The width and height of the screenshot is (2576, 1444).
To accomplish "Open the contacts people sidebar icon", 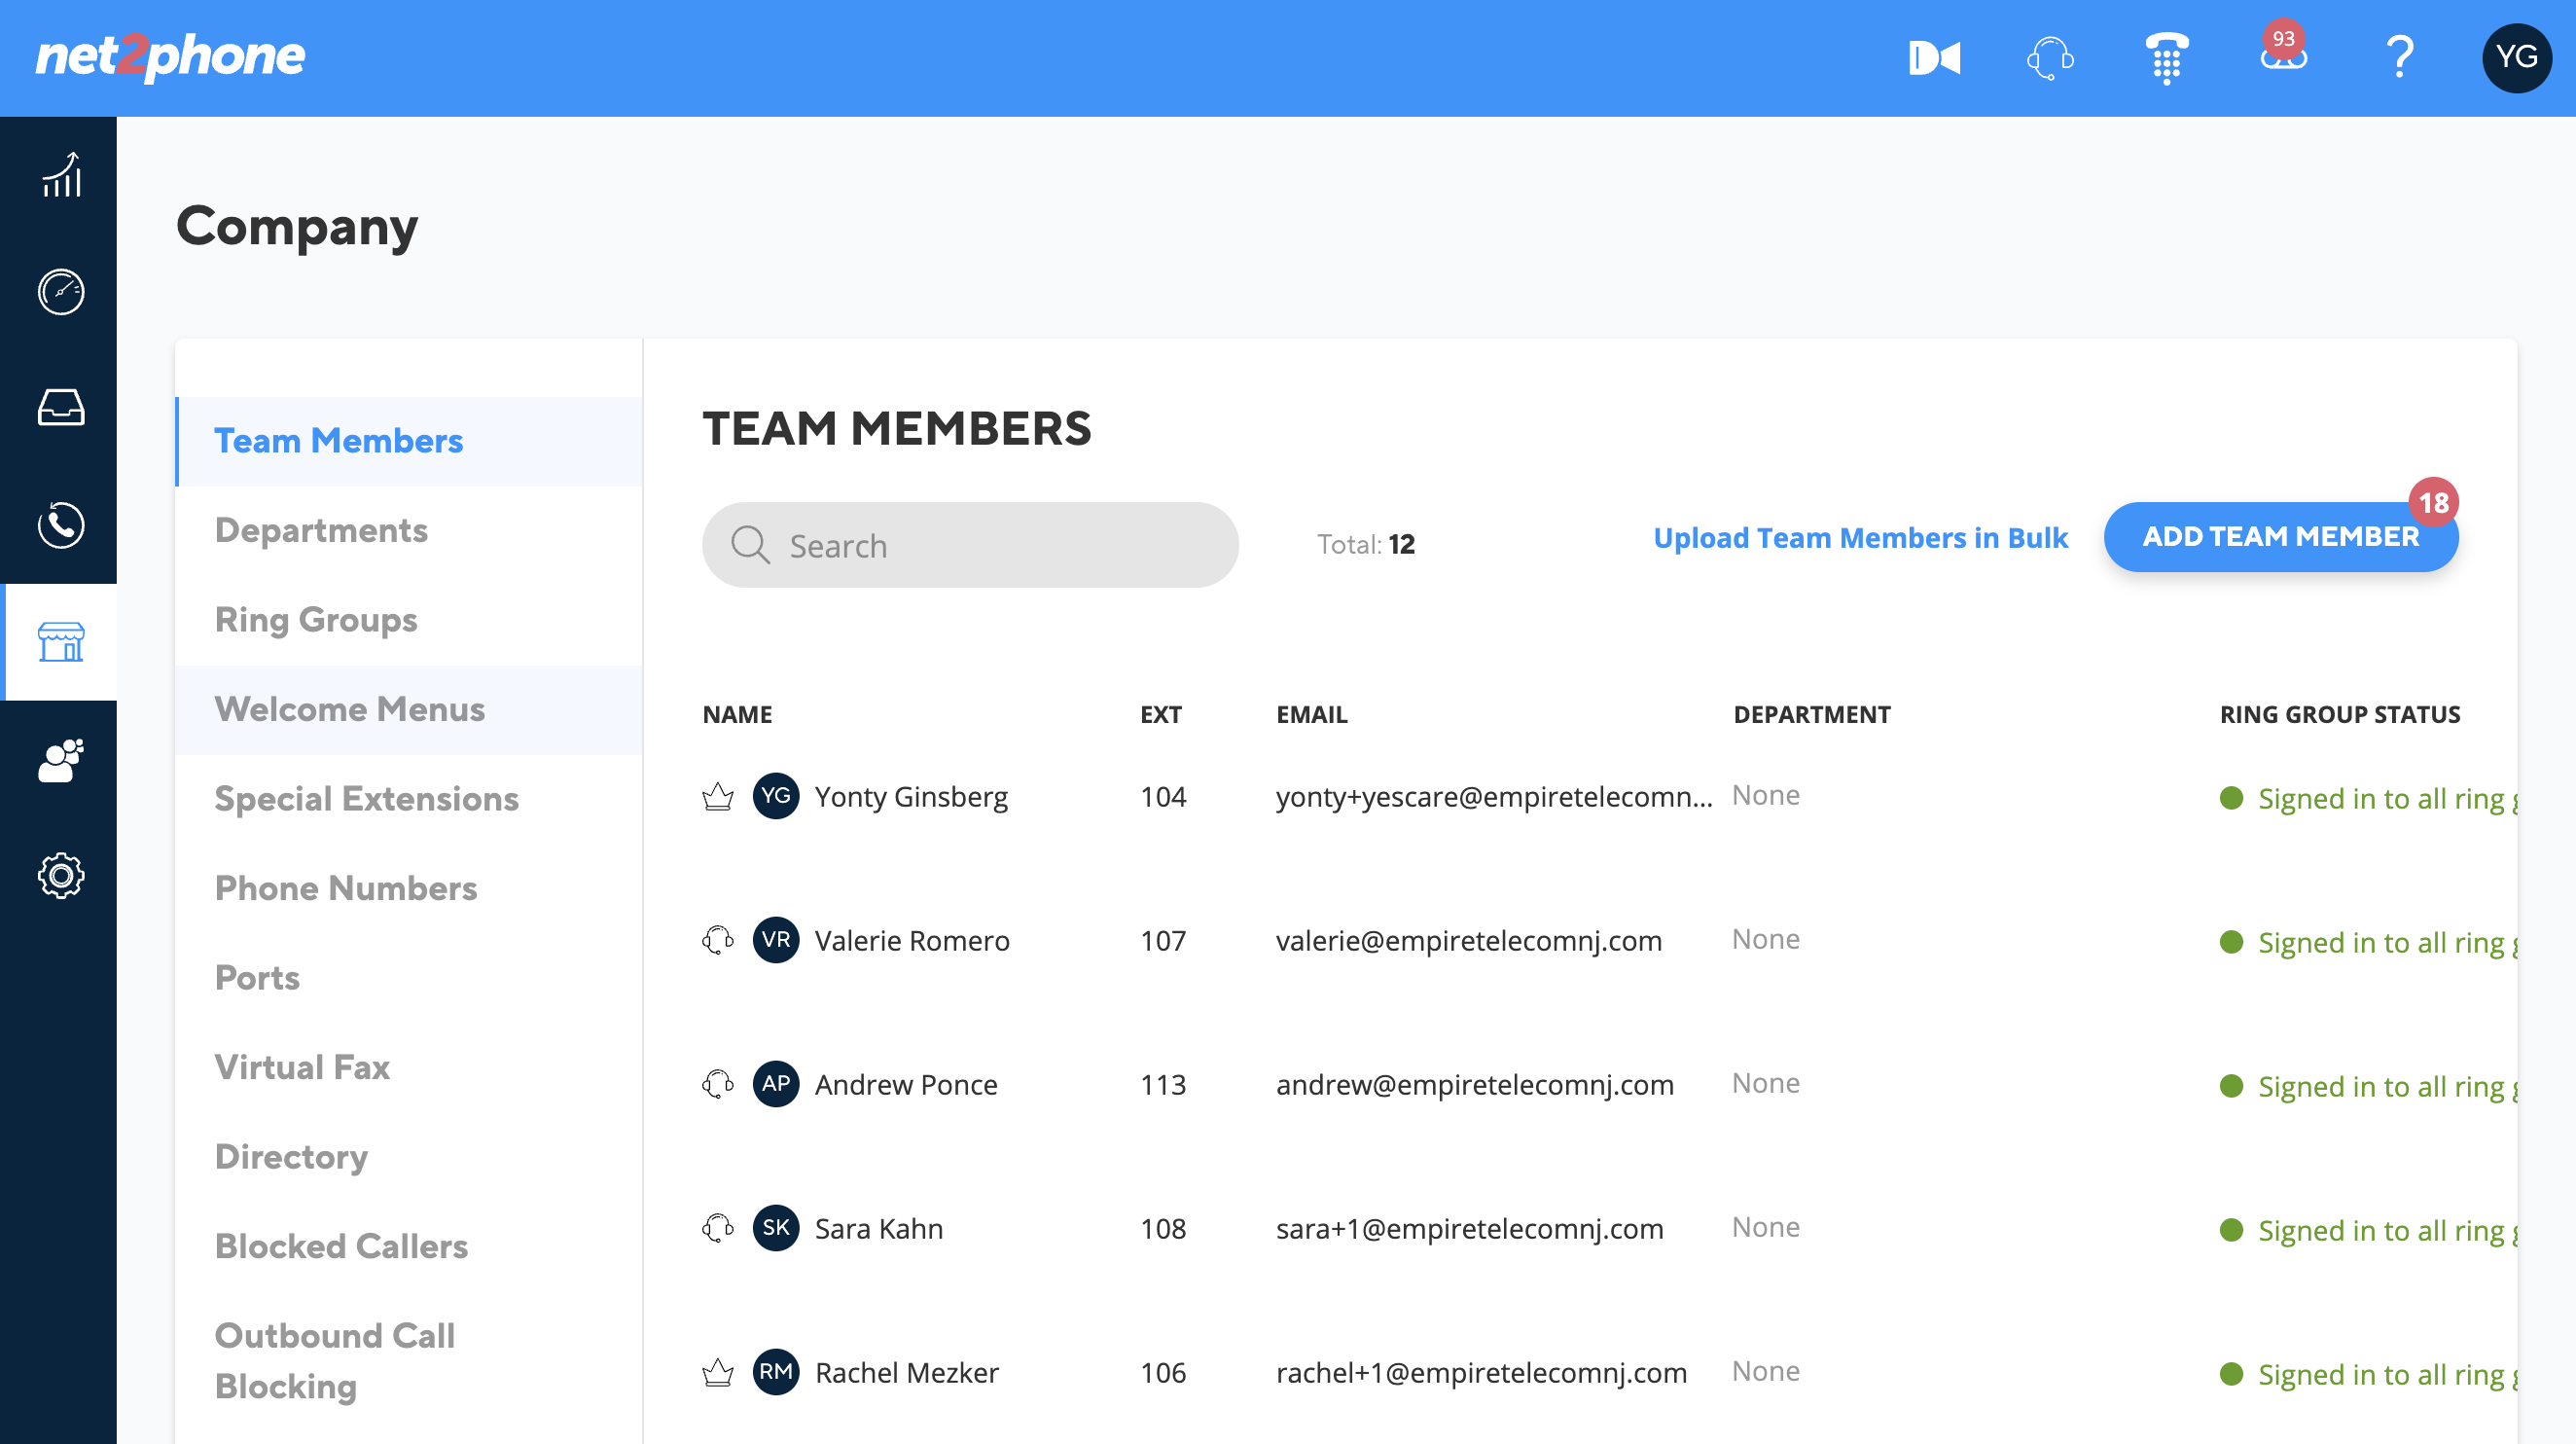I will [61, 759].
